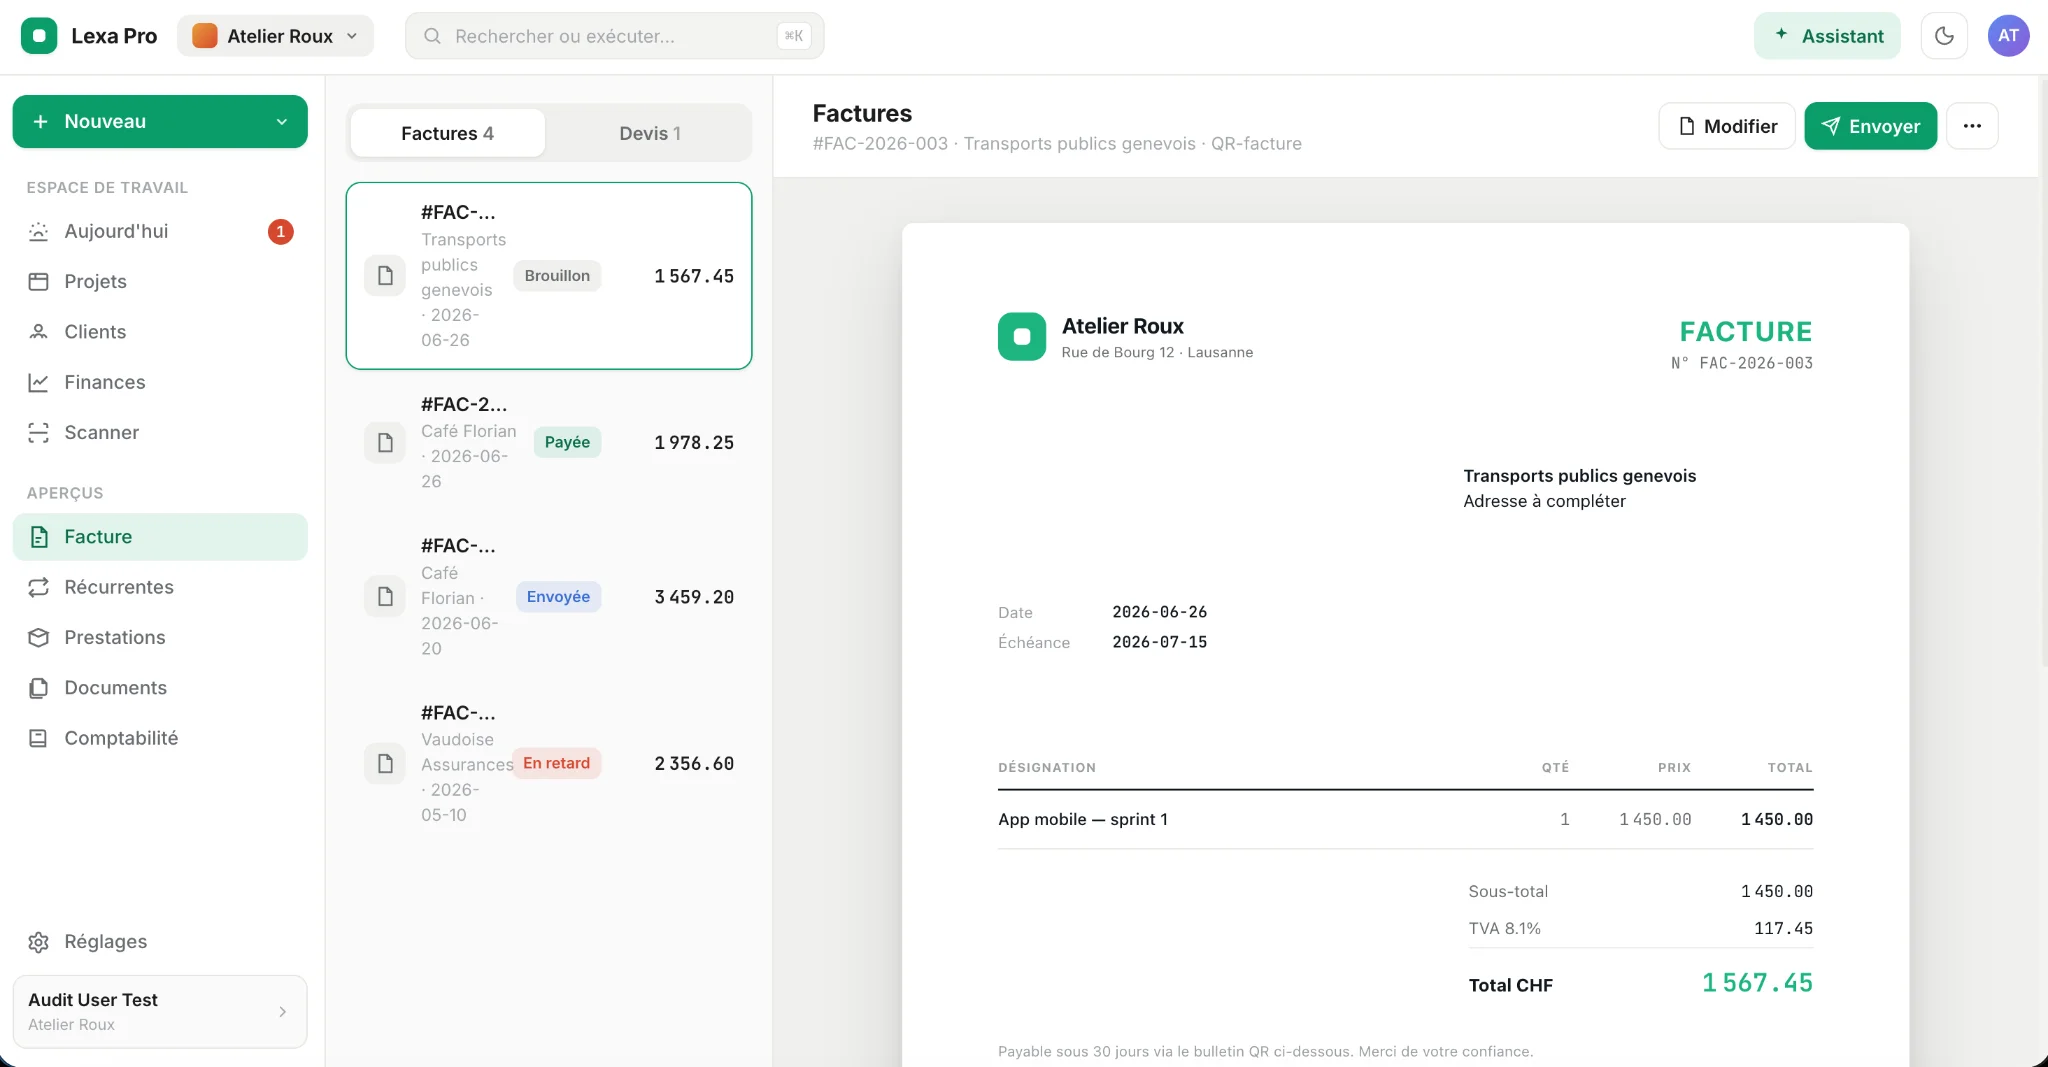Open Prestations in the sidebar
Screen dimensions: 2048x1067
click(x=160, y=637)
